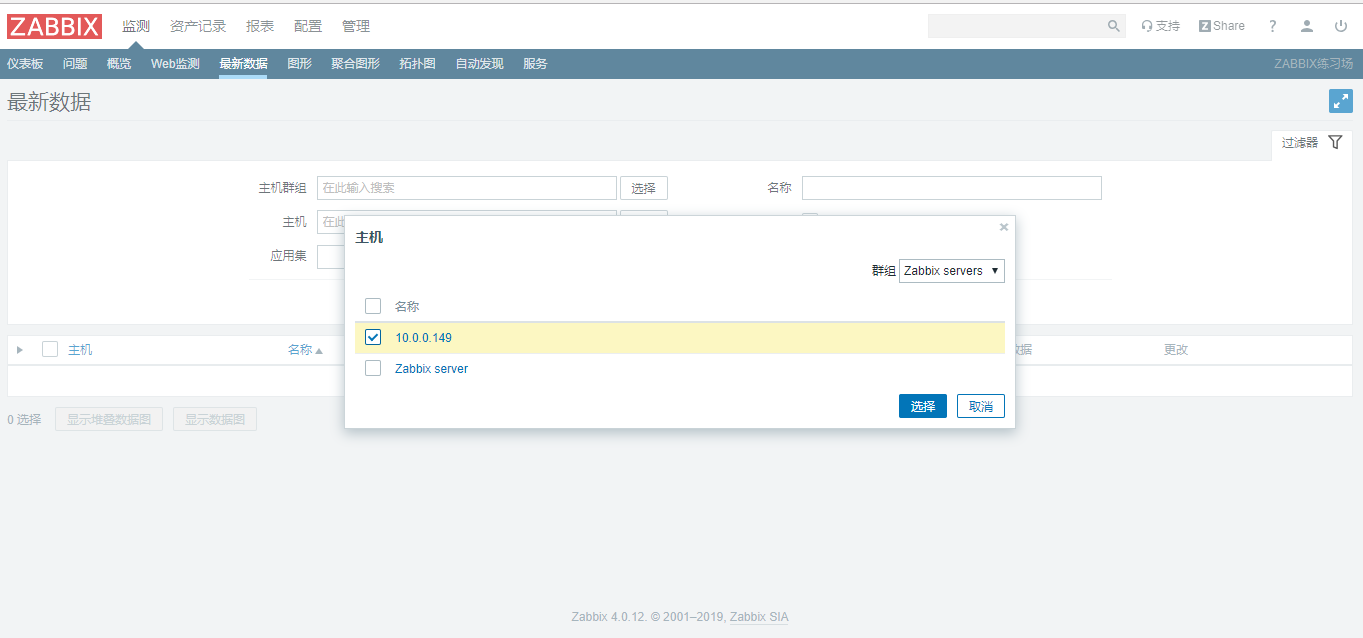Open the user profile icon
Image resolution: width=1363 pixels, height=638 pixels.
coord(1307,26)
